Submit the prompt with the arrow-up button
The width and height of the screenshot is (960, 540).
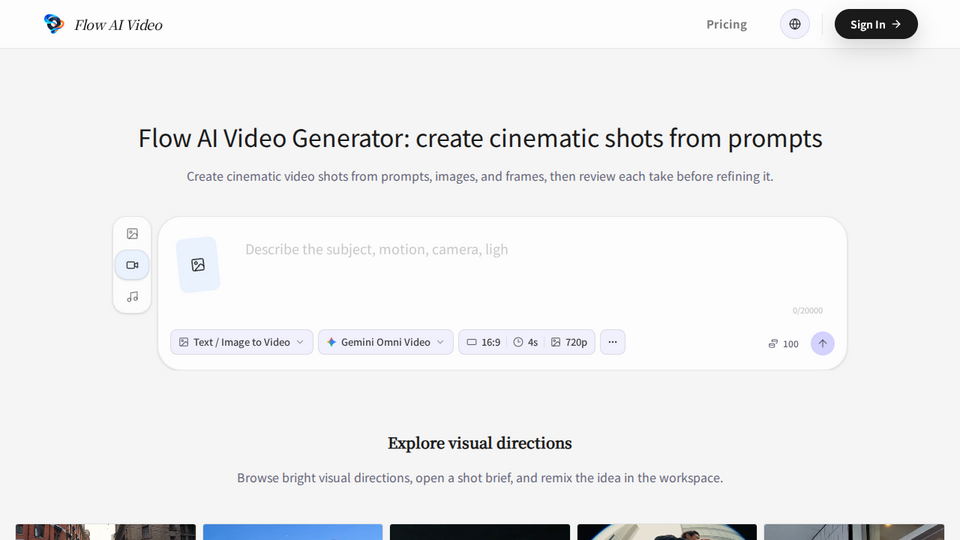822,343
